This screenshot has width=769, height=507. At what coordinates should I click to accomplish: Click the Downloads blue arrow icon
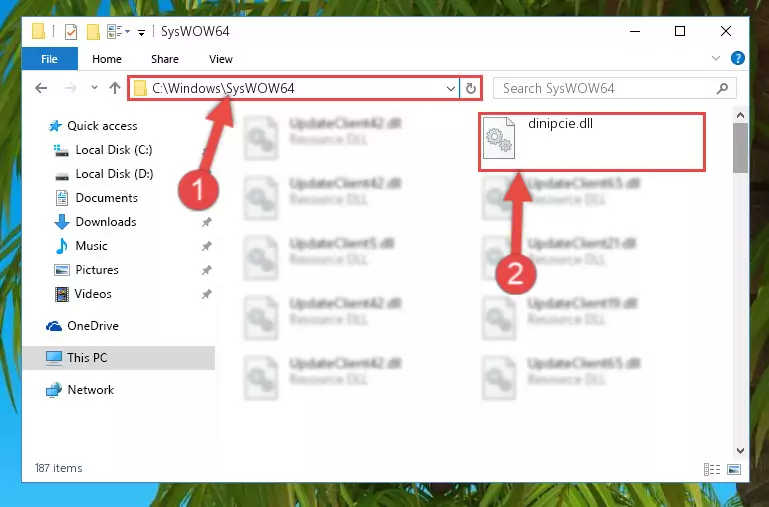click(x=62, y=222)
